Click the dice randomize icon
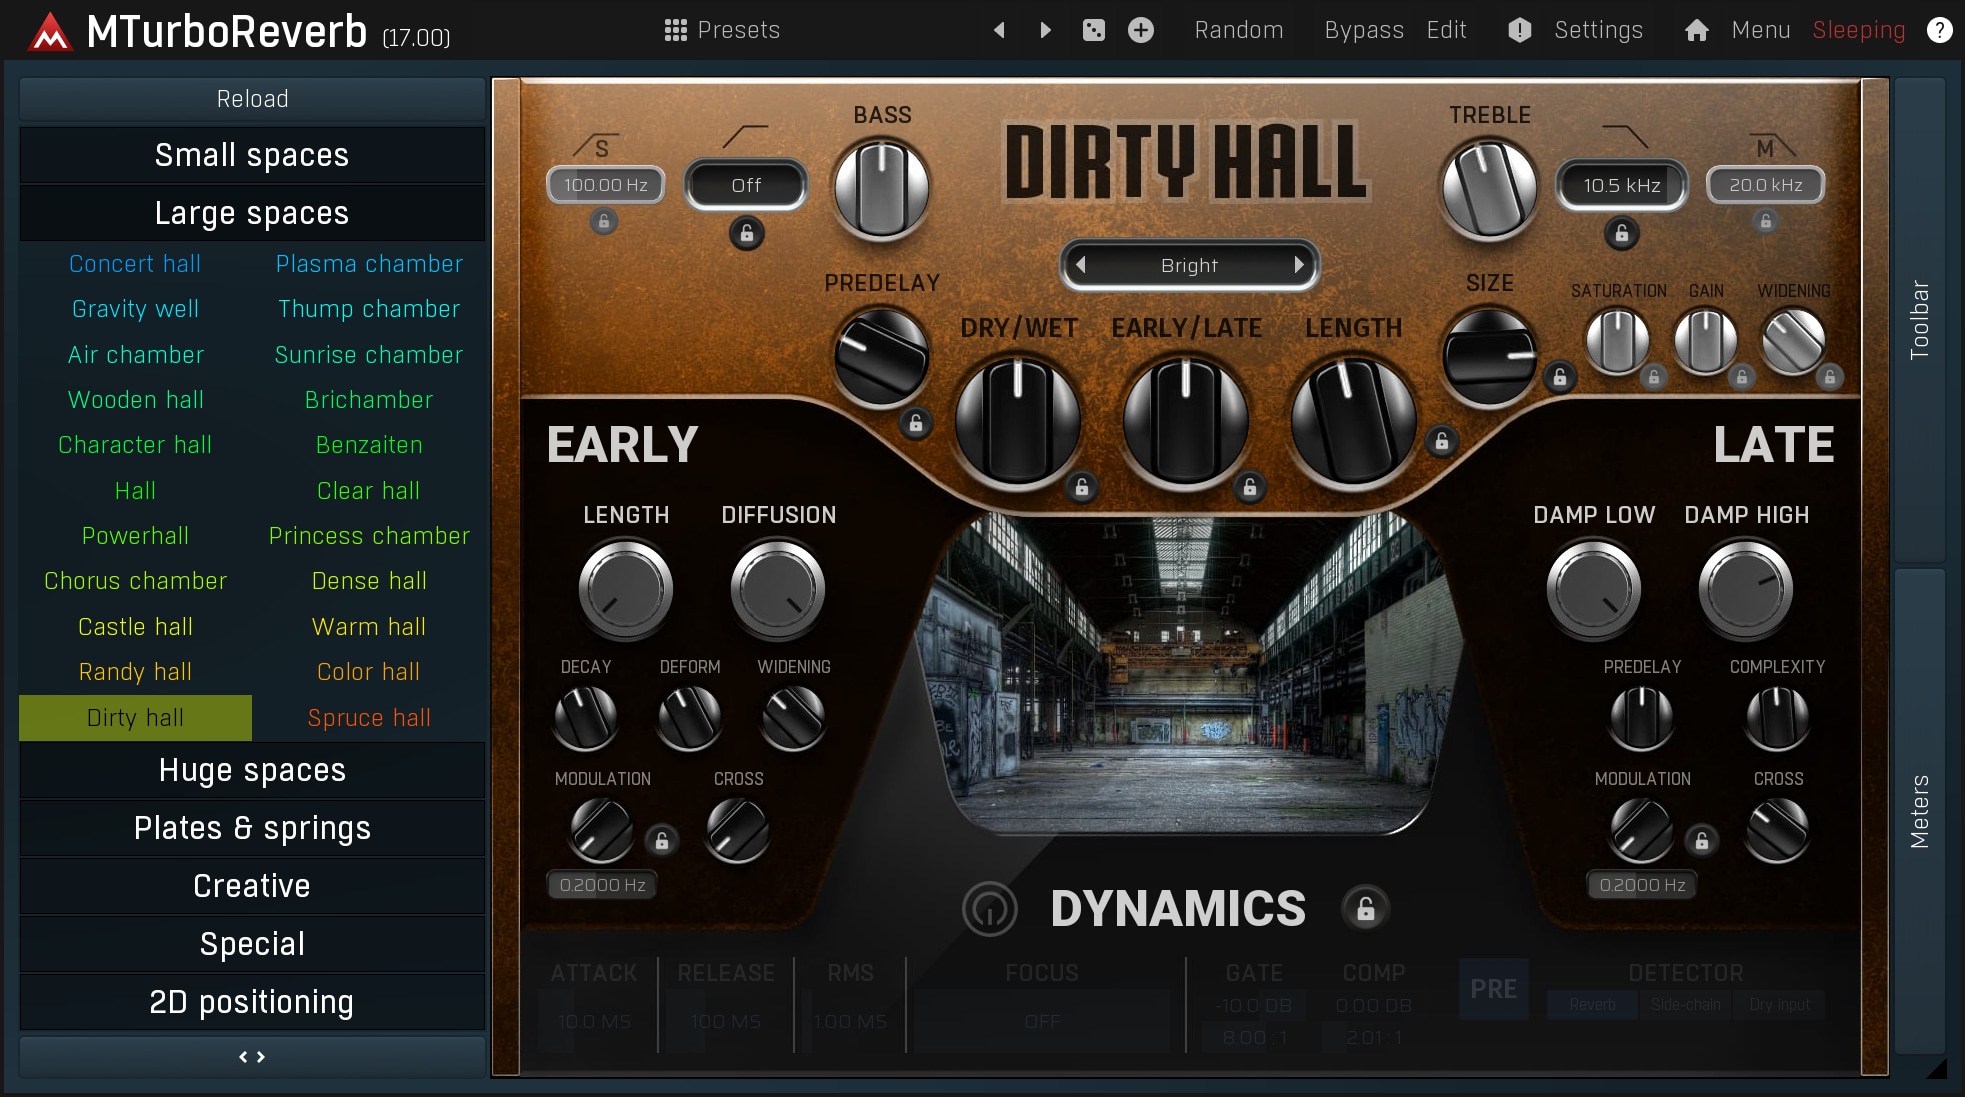 [x=1094, y=30]
